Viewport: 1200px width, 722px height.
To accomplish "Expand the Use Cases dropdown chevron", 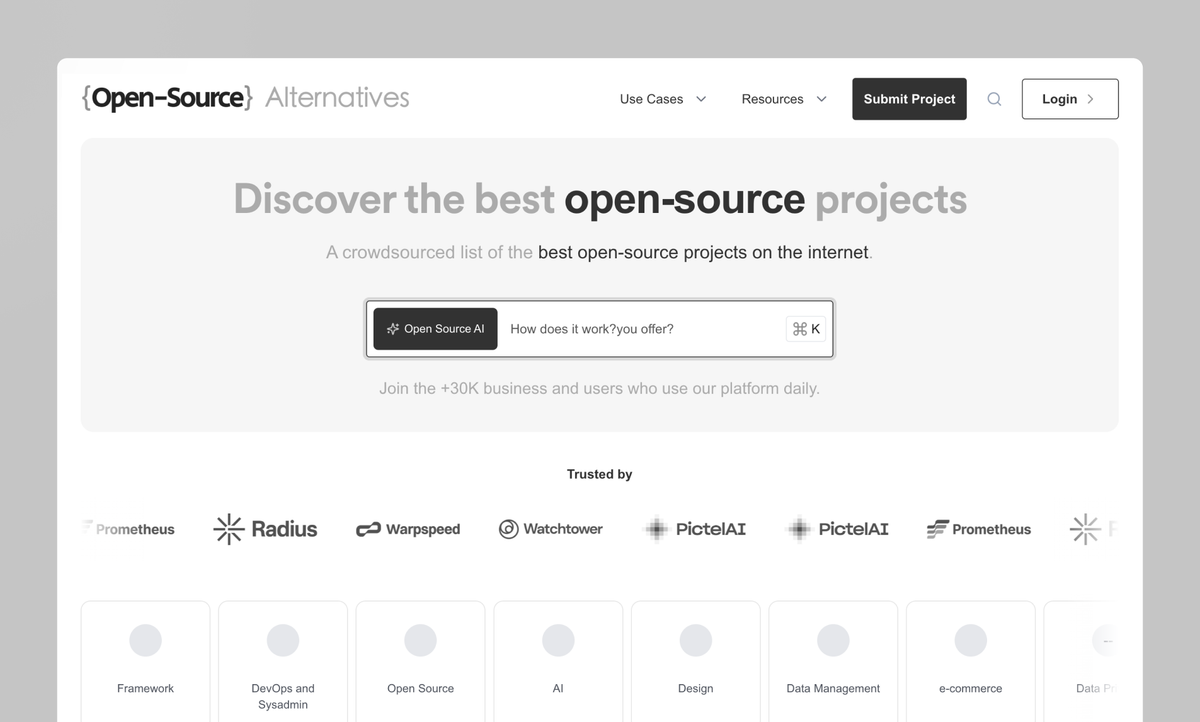I will click(701, 99).
